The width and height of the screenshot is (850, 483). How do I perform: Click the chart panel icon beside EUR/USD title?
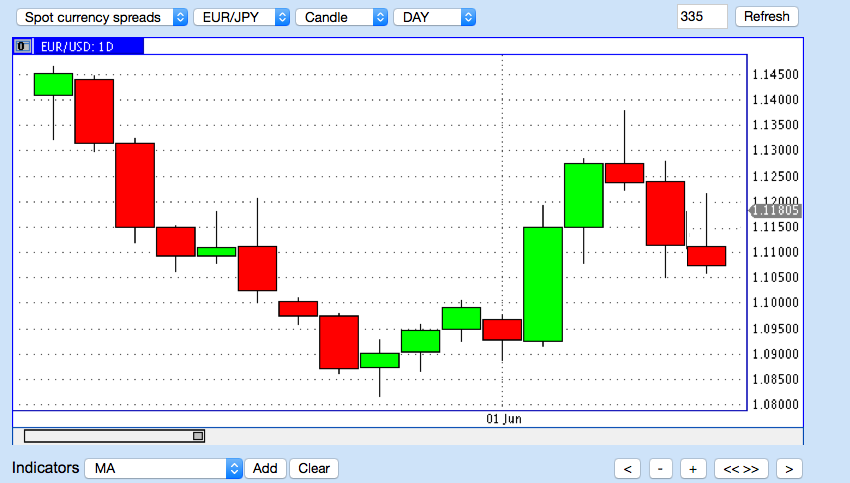tap(23, 47)
